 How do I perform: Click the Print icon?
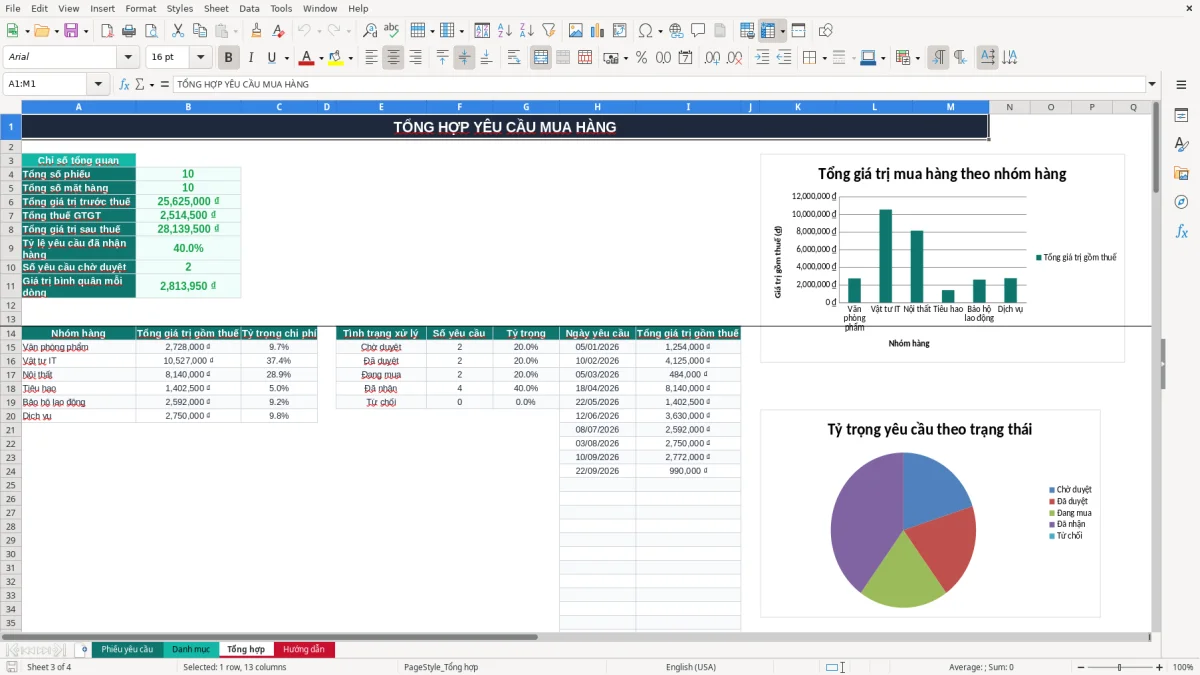click(128, 31)
